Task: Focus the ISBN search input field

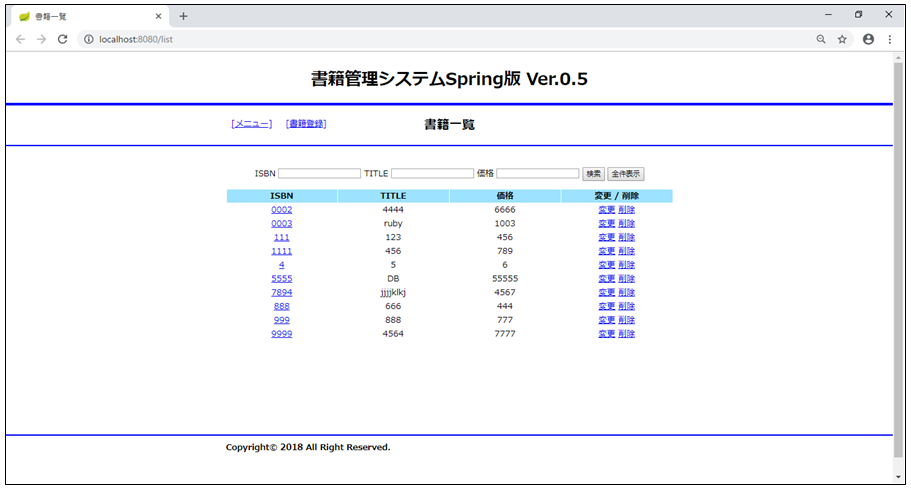Action: click(x=319, y=174)
